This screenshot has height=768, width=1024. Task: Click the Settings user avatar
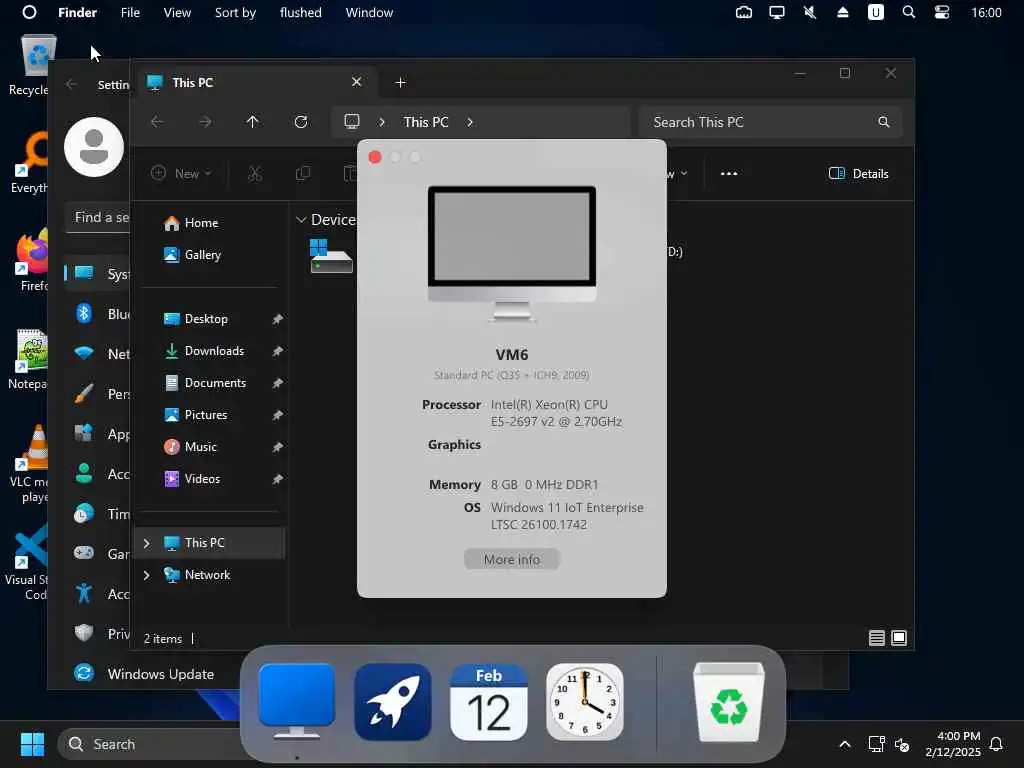94,147
